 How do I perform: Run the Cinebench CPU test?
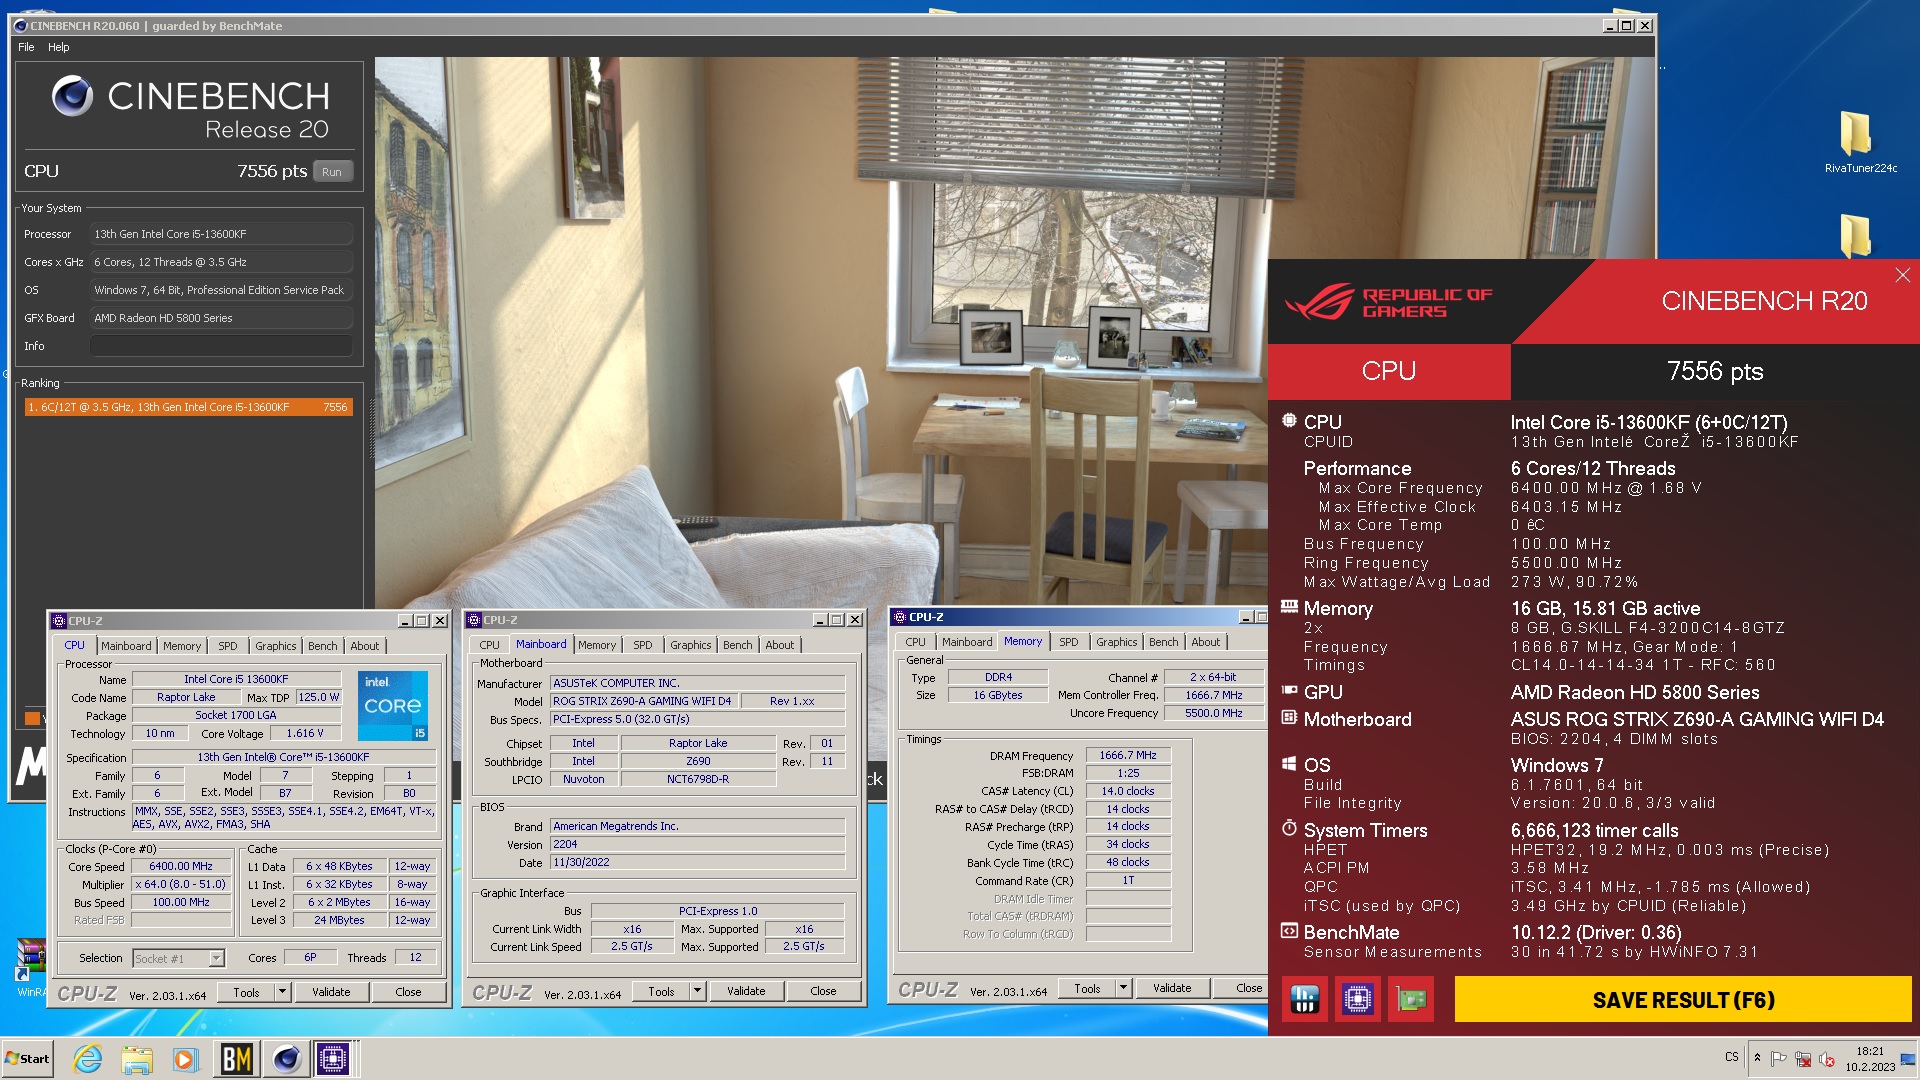(332, 172)
